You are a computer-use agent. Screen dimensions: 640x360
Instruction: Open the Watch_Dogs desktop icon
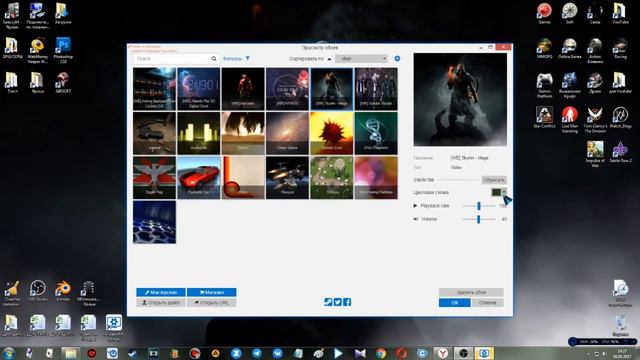coord(620,118)
